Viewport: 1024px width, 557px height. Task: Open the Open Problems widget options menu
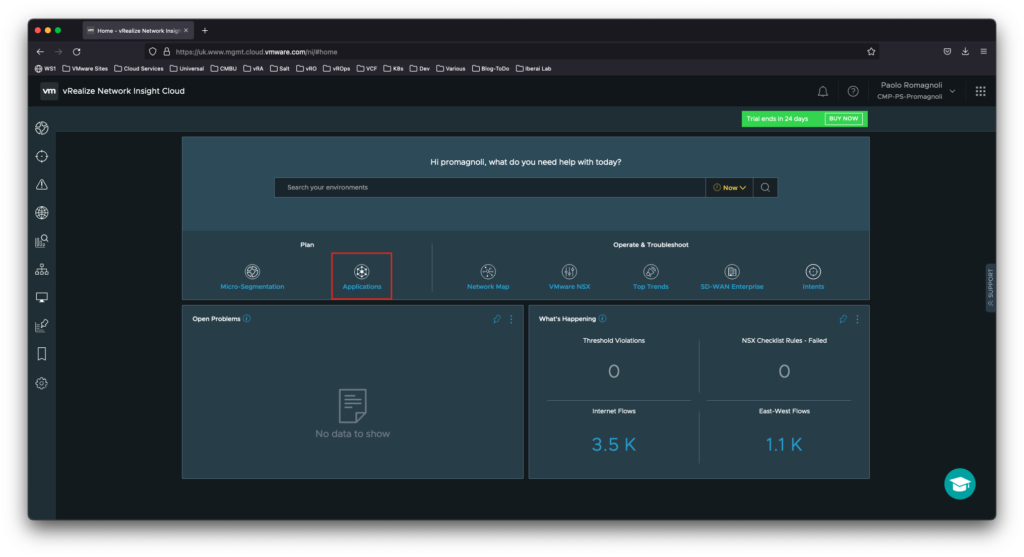point(511,319)
